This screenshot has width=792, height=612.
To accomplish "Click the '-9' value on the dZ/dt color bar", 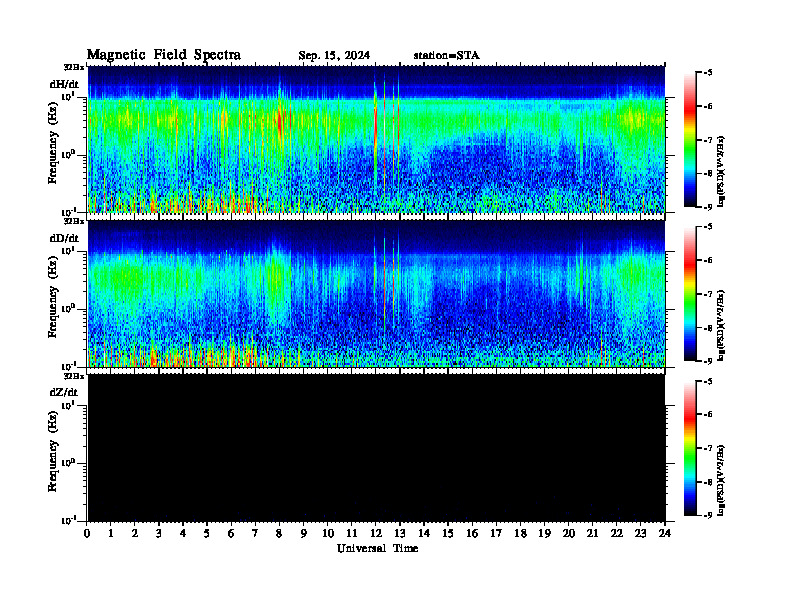I will click(x=708, y=515).
